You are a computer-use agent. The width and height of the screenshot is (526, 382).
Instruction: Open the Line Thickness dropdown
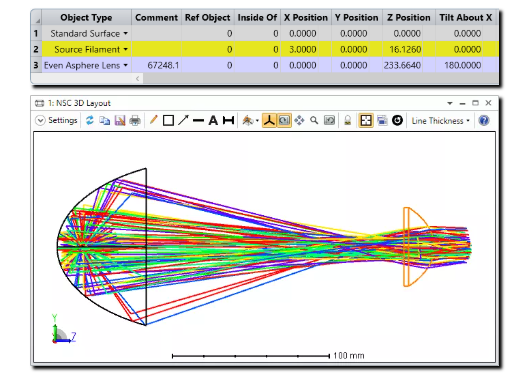coord(440,121)
